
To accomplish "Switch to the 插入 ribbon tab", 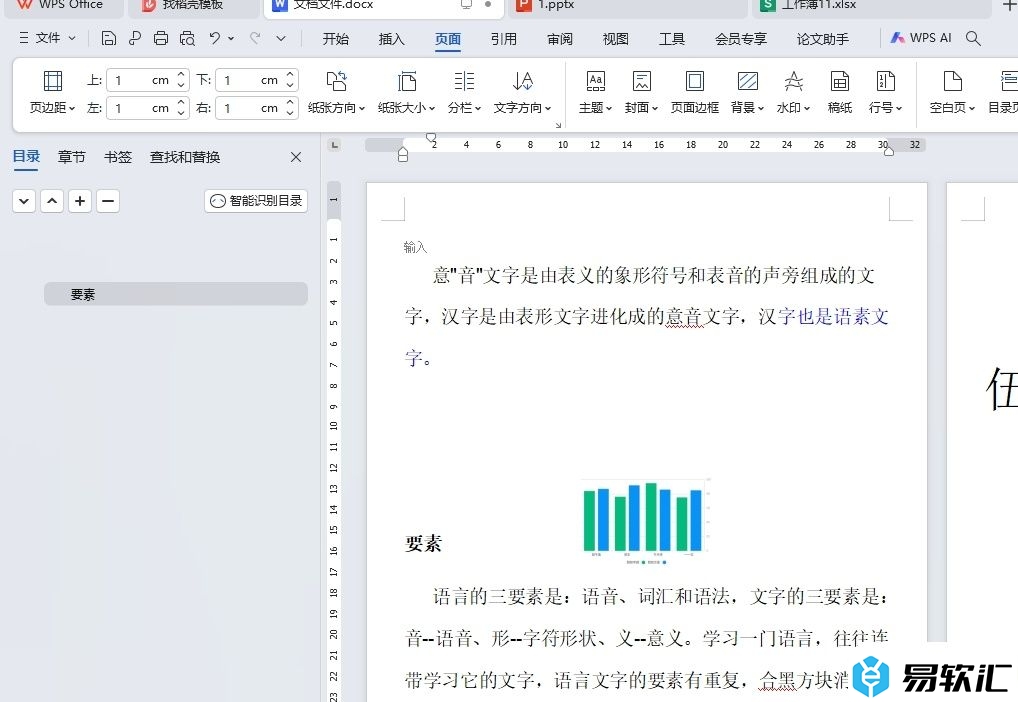I will 391,39.
